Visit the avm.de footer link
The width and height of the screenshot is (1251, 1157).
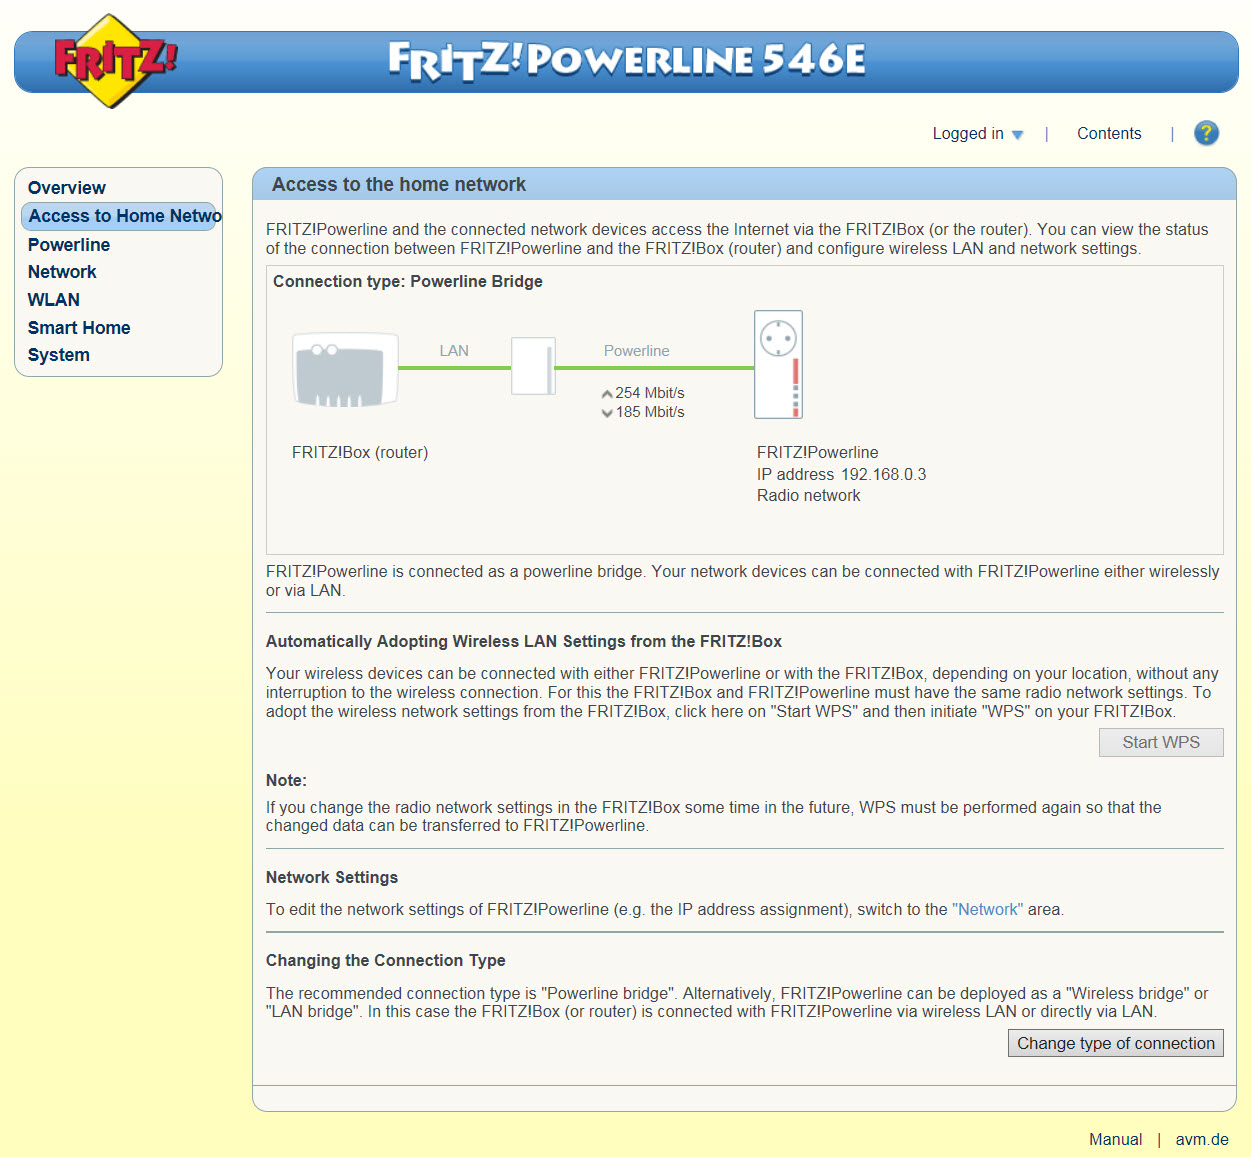[1202, 1140]
